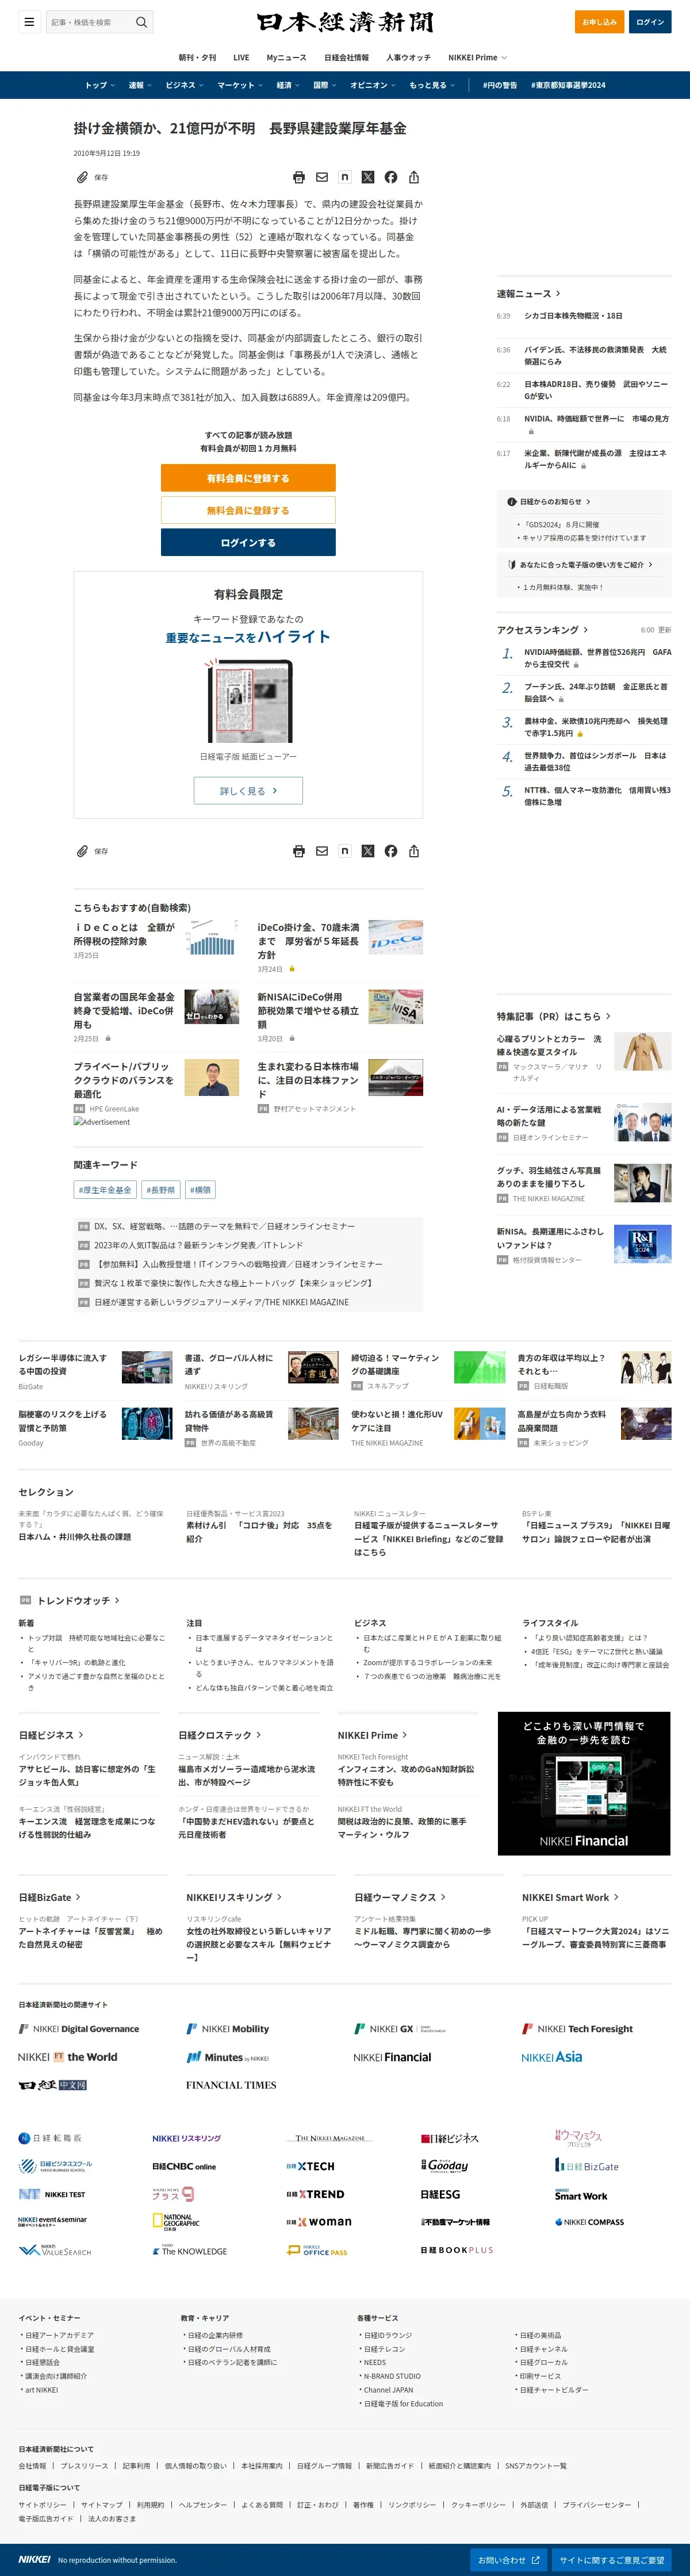Expand the オピニオン nav dropdown
The width and height of the screenshot is (690, 2576).
point(373,85)
